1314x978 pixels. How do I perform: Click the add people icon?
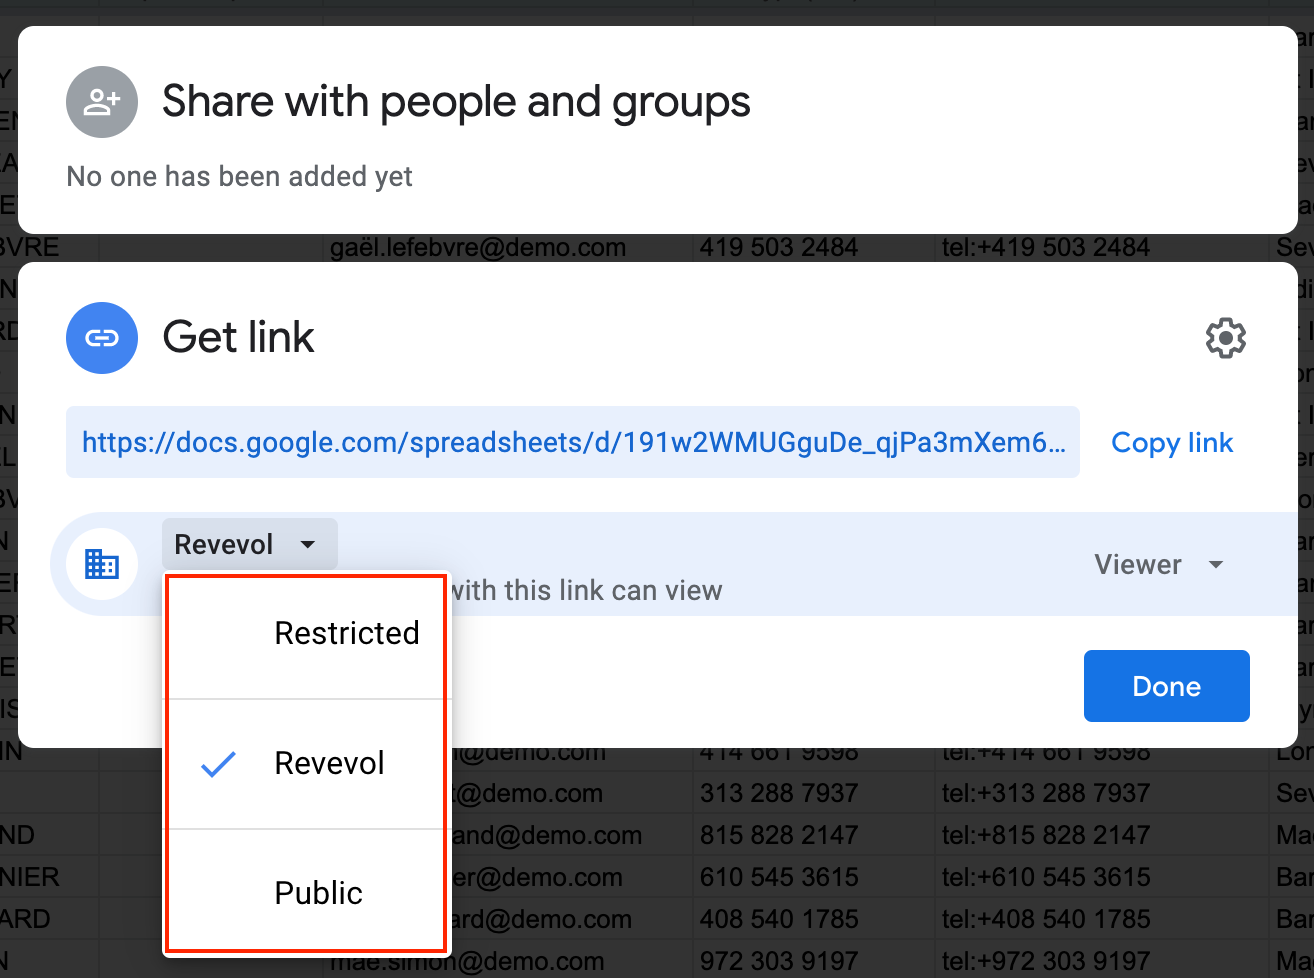[x=102, y=102]
